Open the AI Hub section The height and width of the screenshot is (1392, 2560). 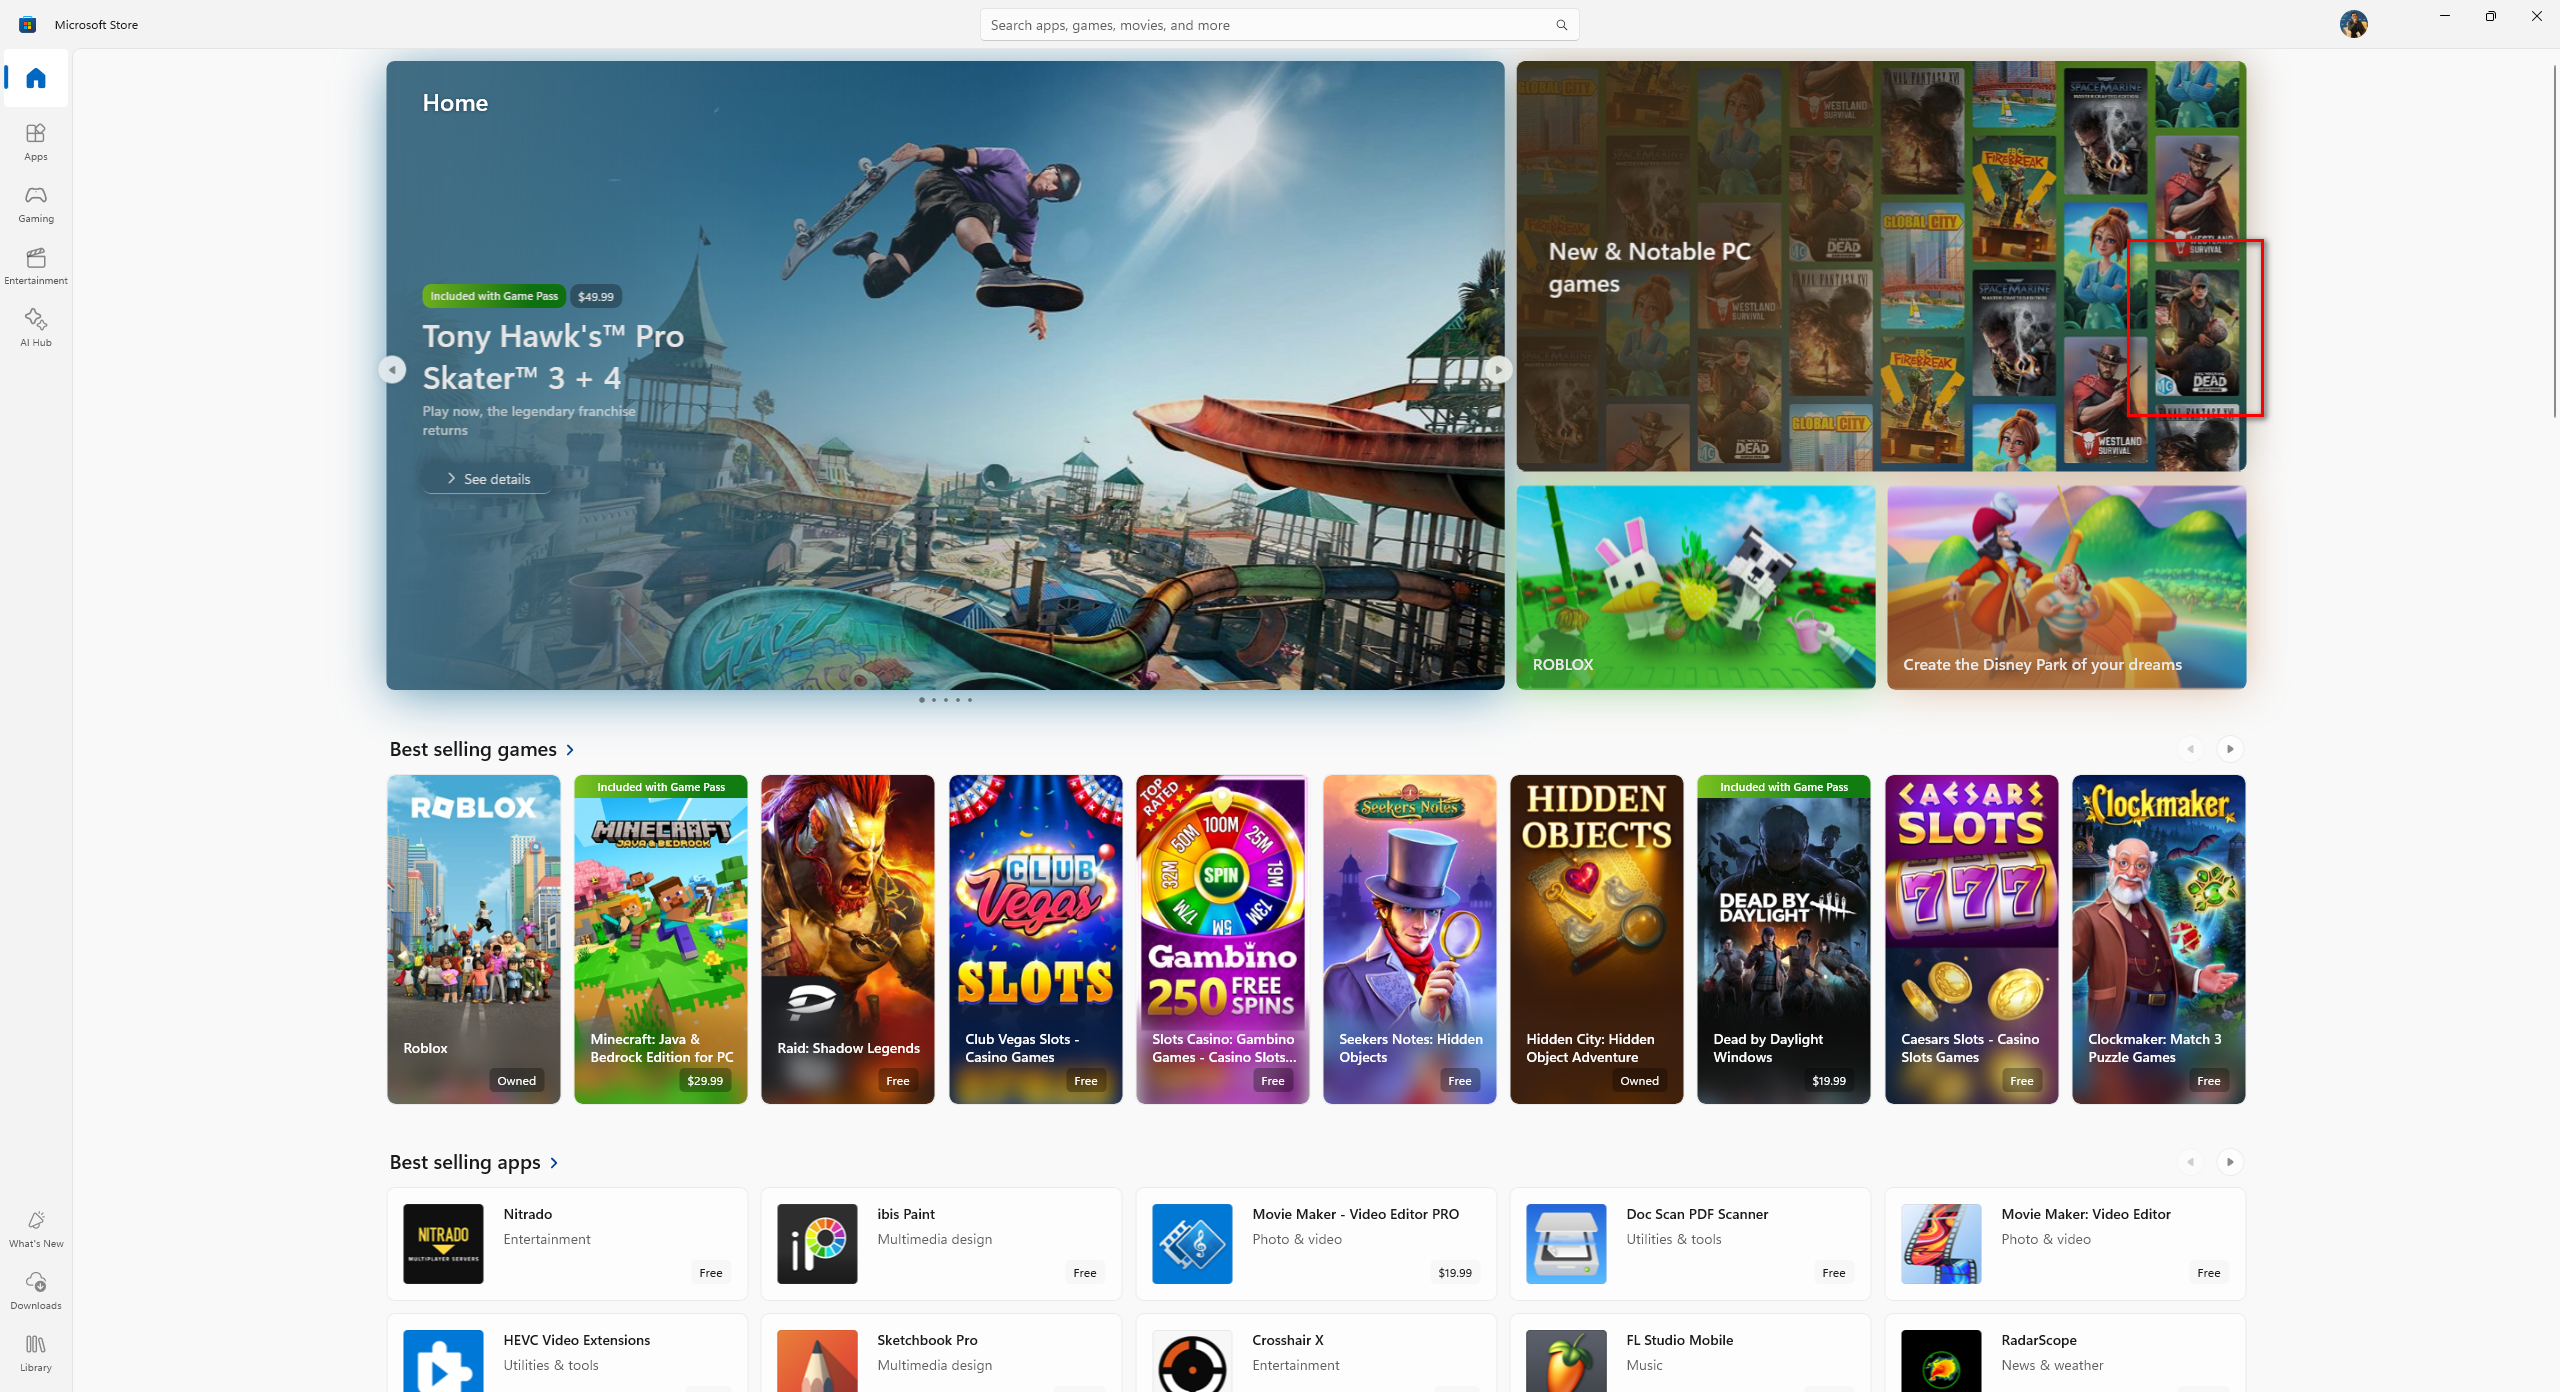coord(36,327)
